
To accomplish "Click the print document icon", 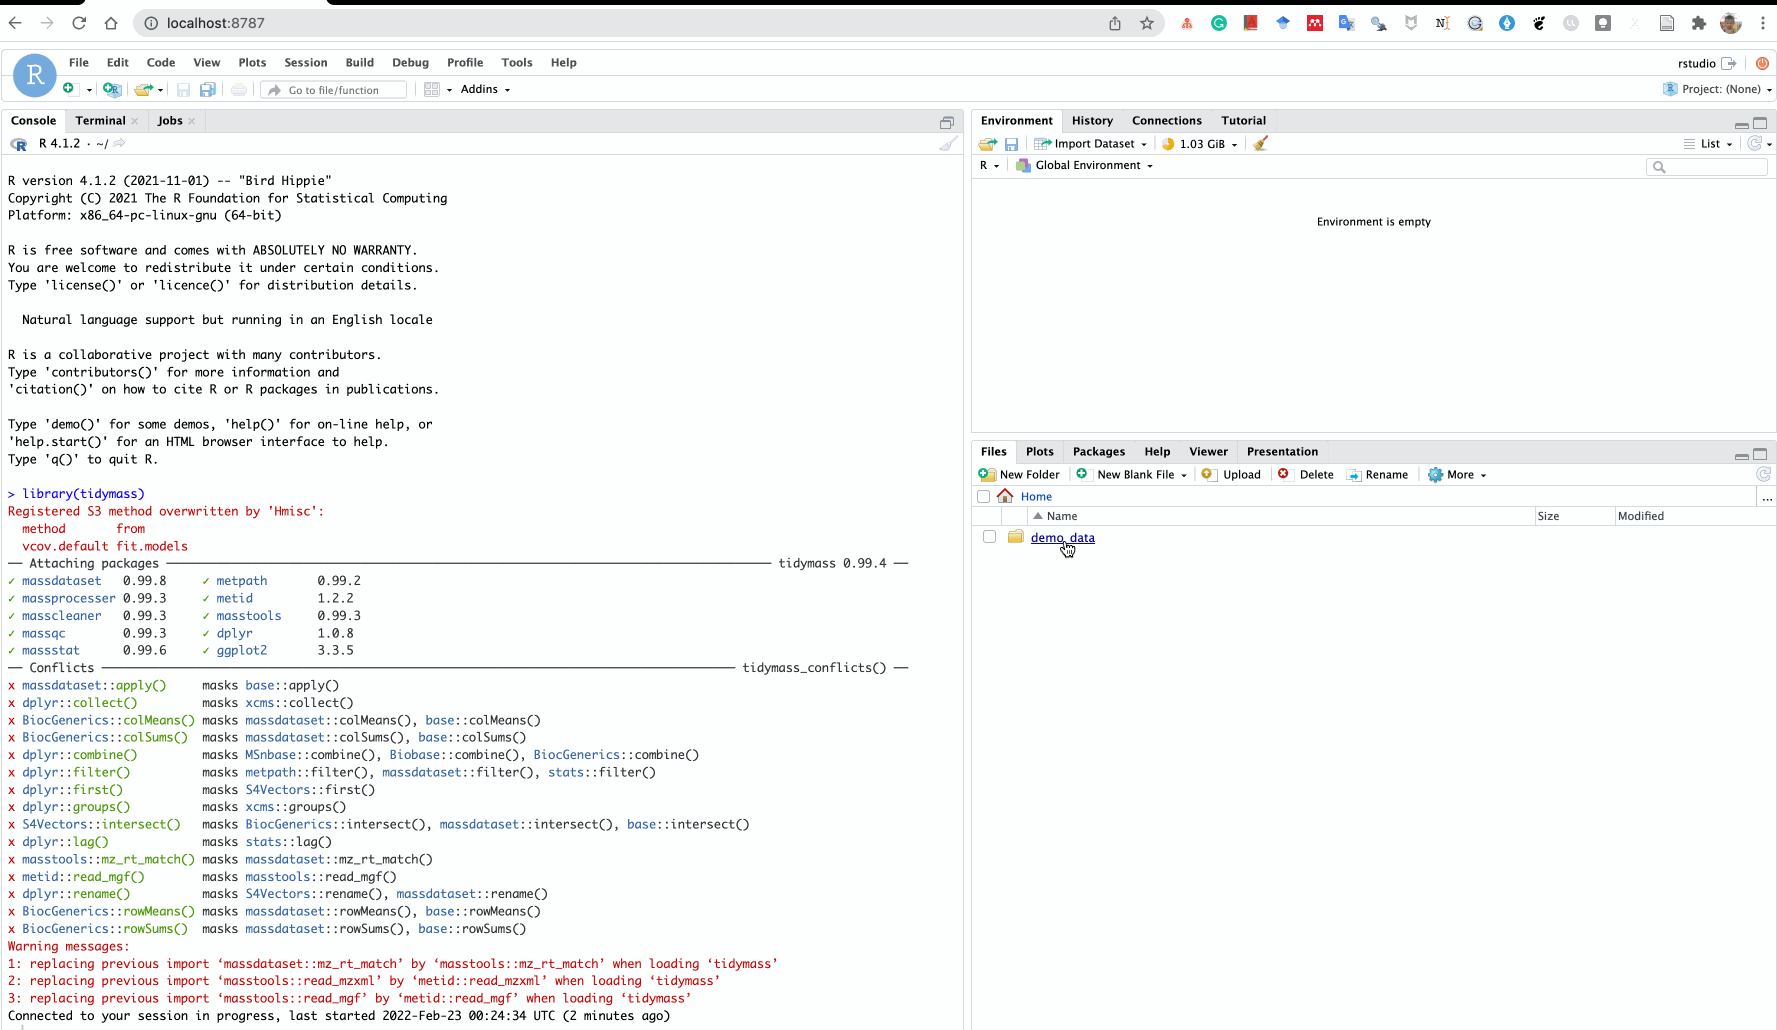I will tap(239, 90).
